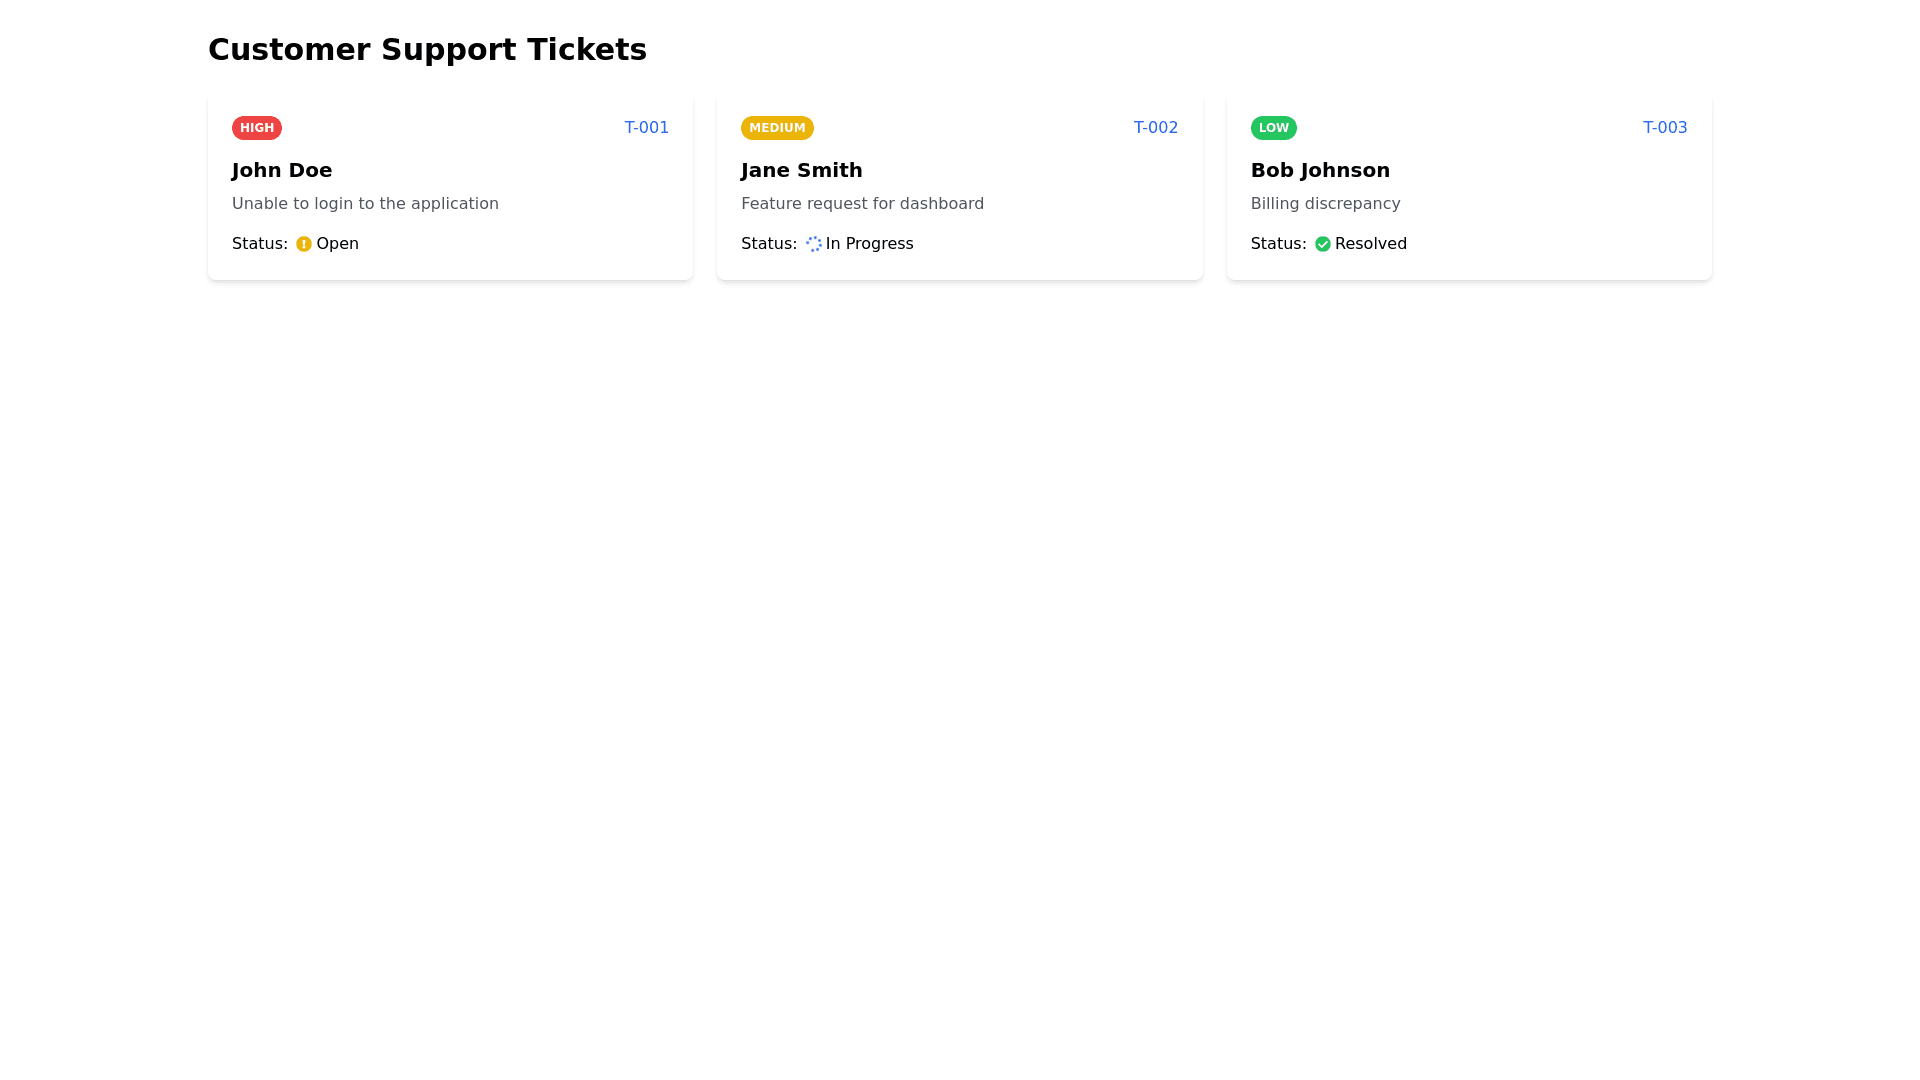Click the 'Open' status text

pyautogui.click(x=337, y=244)
